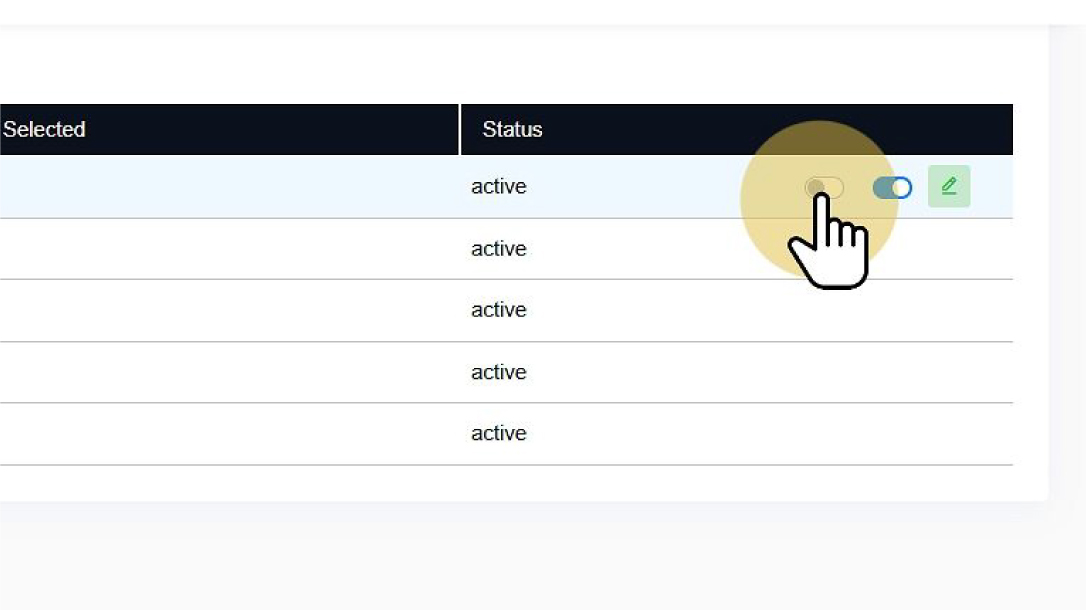Viewport: 1086px width, 610px height.
Task: Switch off the enabled blue toggle
Action: [892, 187]
